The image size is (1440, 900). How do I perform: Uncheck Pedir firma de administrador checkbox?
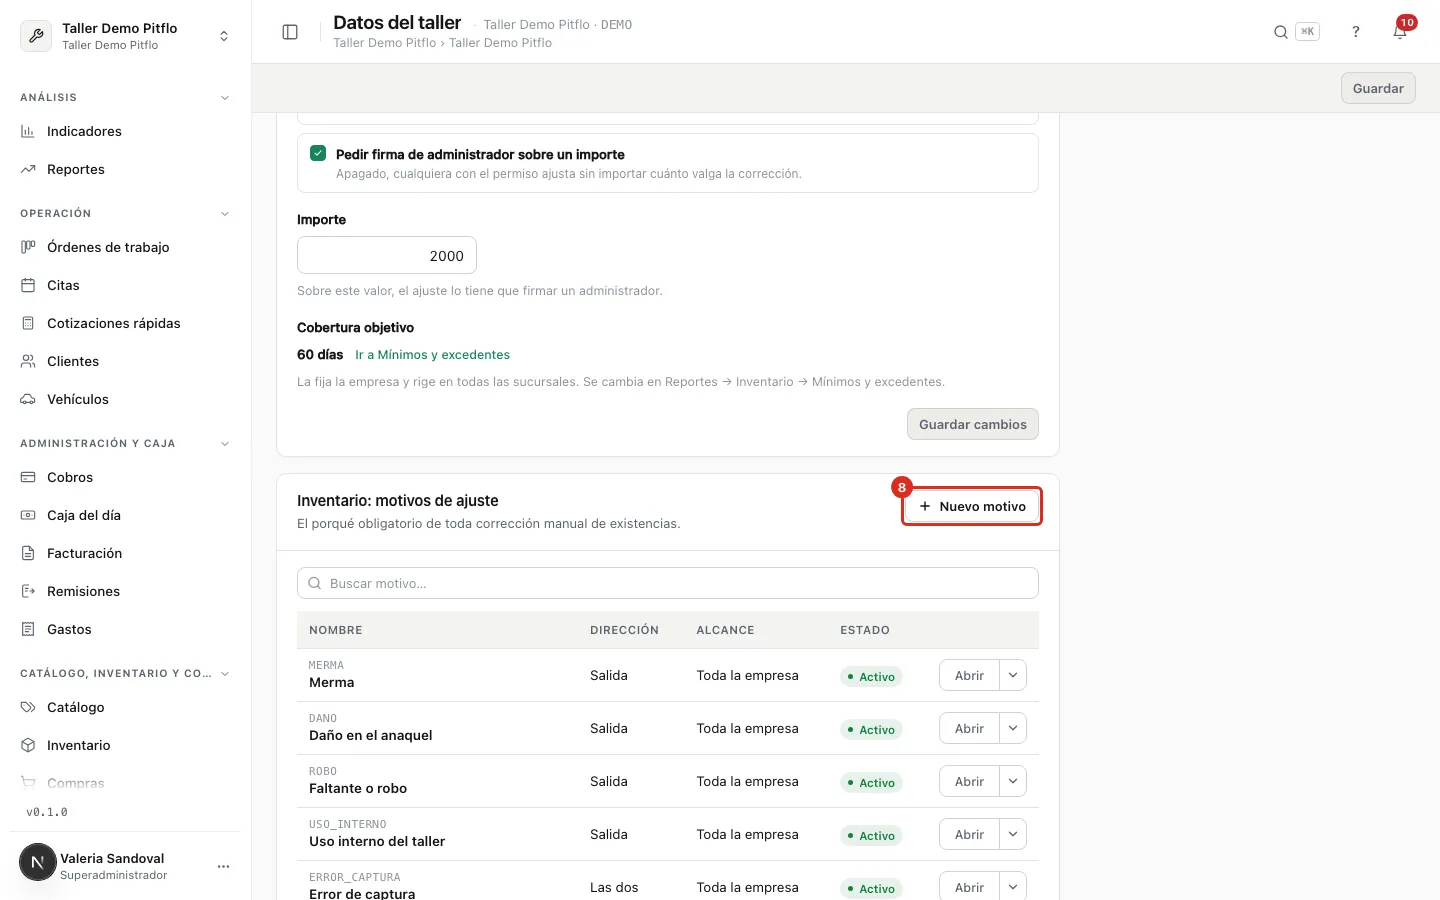click(318, 153)
